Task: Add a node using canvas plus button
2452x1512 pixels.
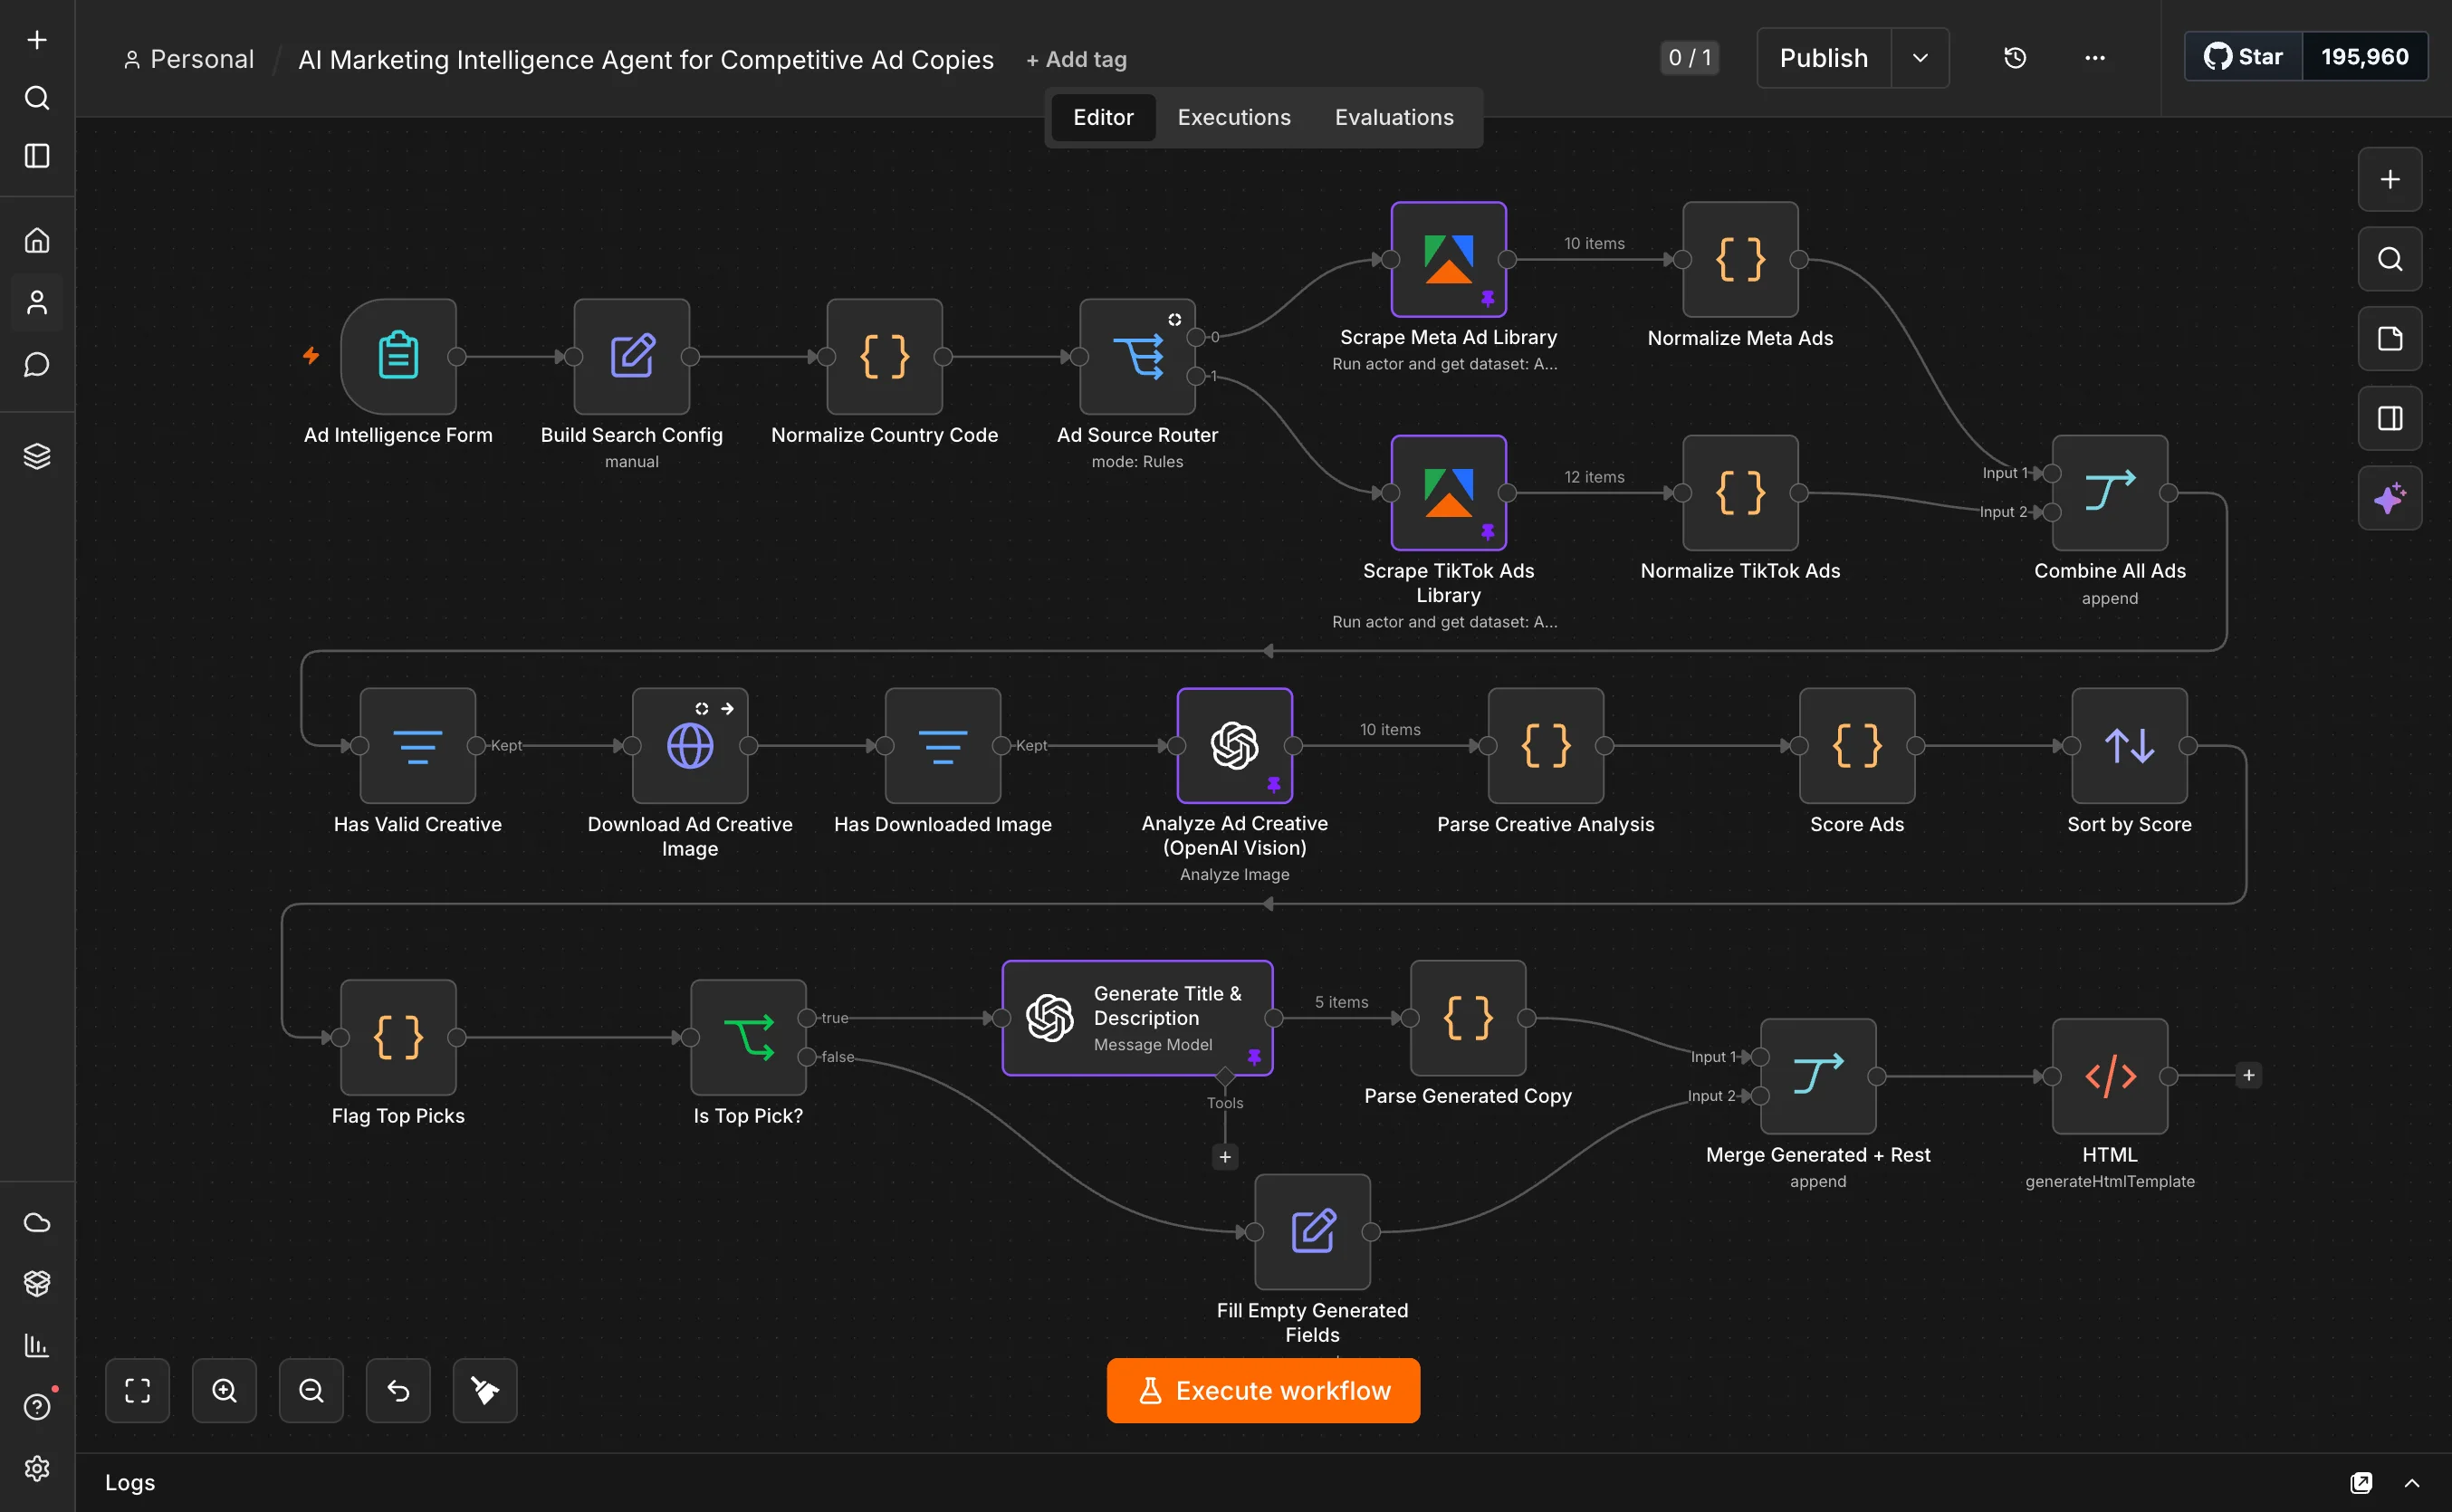Action: coord(2390,180)
